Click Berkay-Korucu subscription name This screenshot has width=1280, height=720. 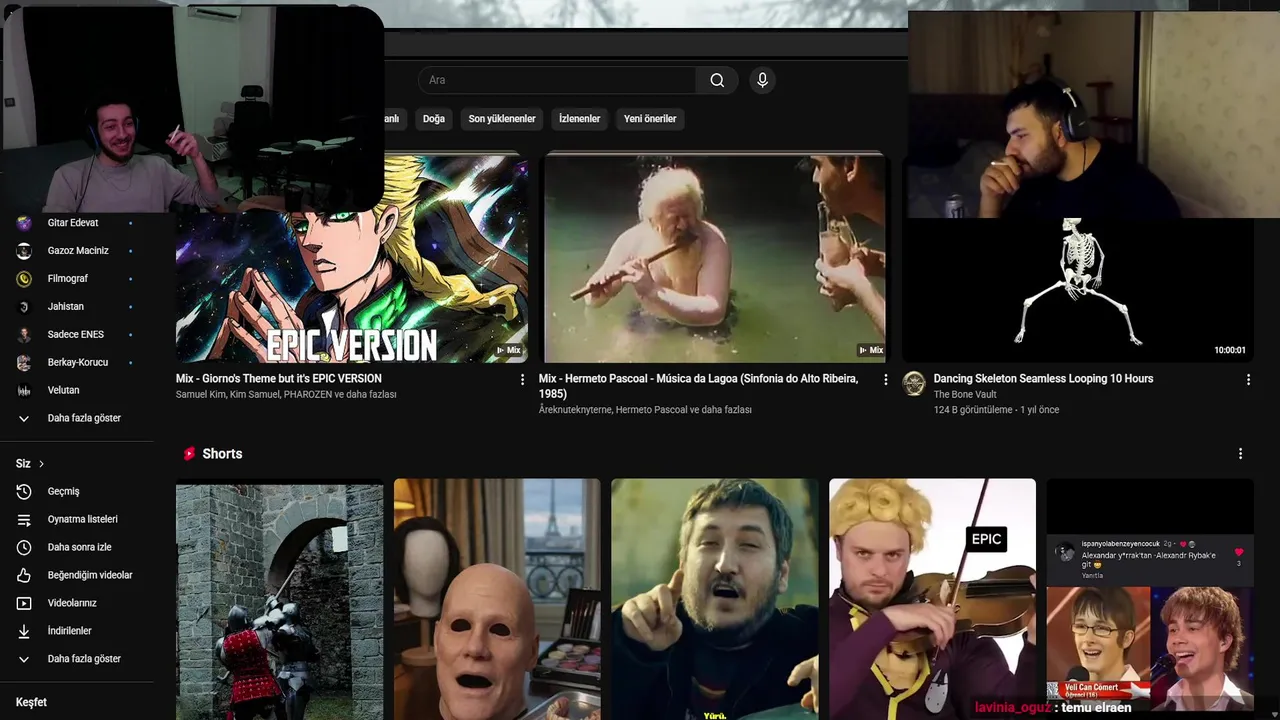coord(78,363)
